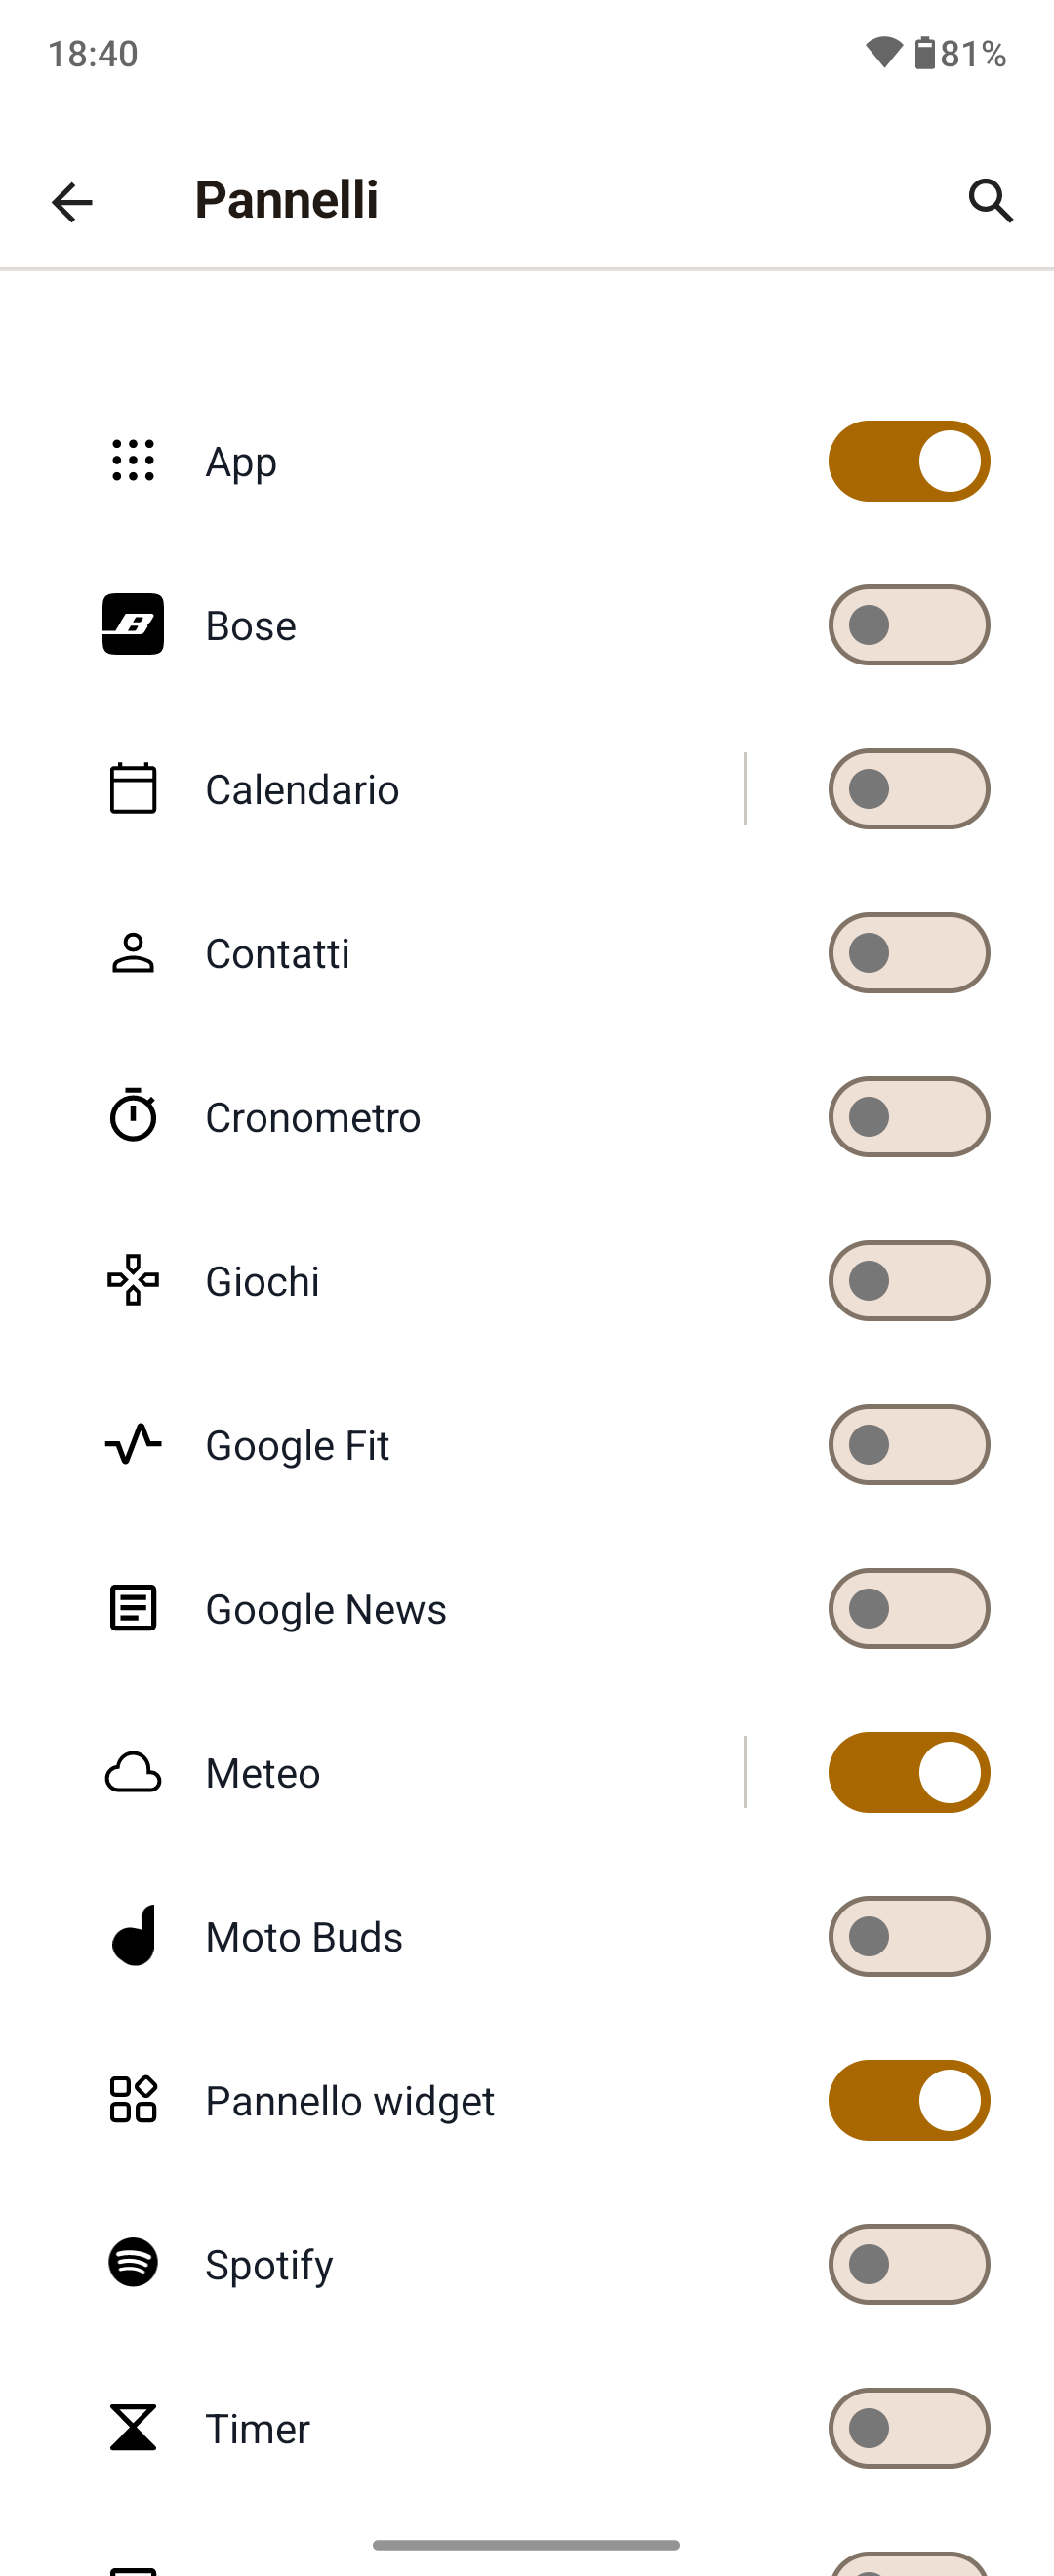Tap the Calendario calendar icon

point(133,789)
